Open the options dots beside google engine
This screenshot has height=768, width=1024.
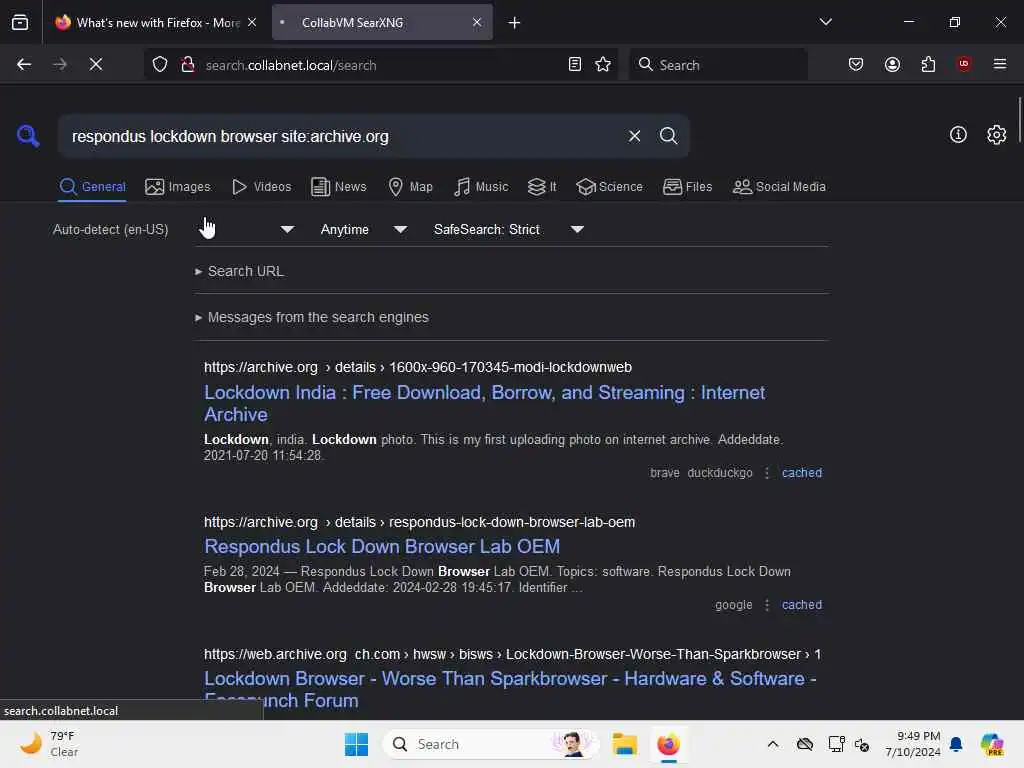[x=767, y=605]
